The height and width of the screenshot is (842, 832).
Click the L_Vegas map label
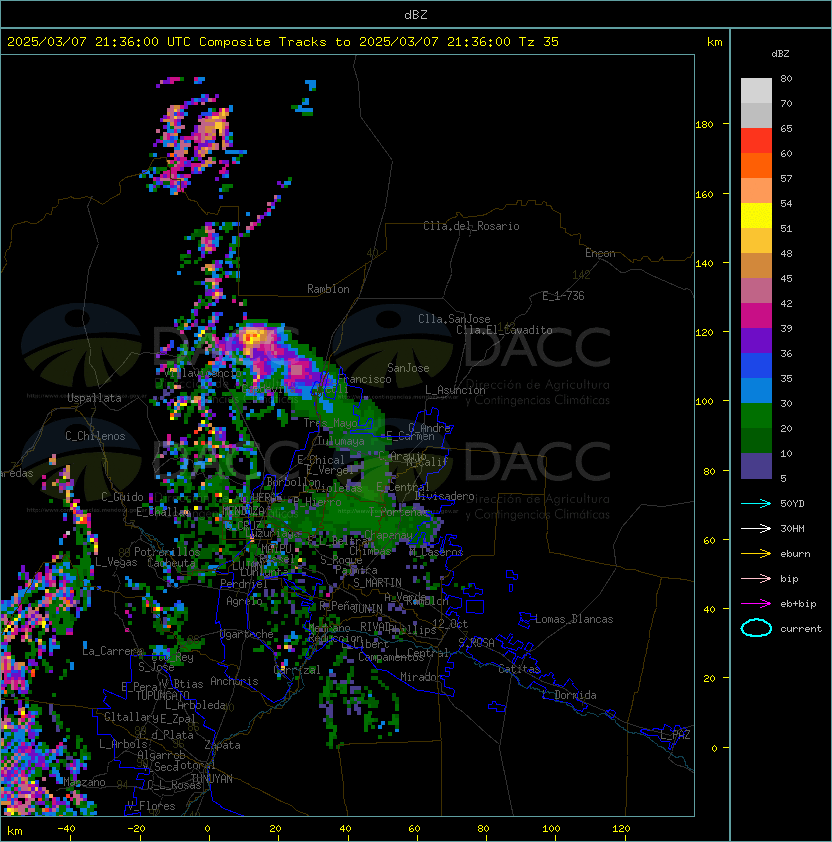[x=116, y=562]
